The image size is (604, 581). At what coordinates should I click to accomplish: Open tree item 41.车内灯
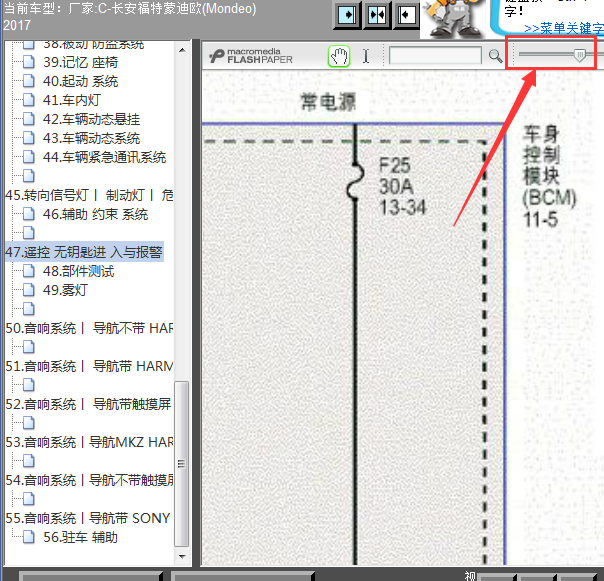point(72,100)
